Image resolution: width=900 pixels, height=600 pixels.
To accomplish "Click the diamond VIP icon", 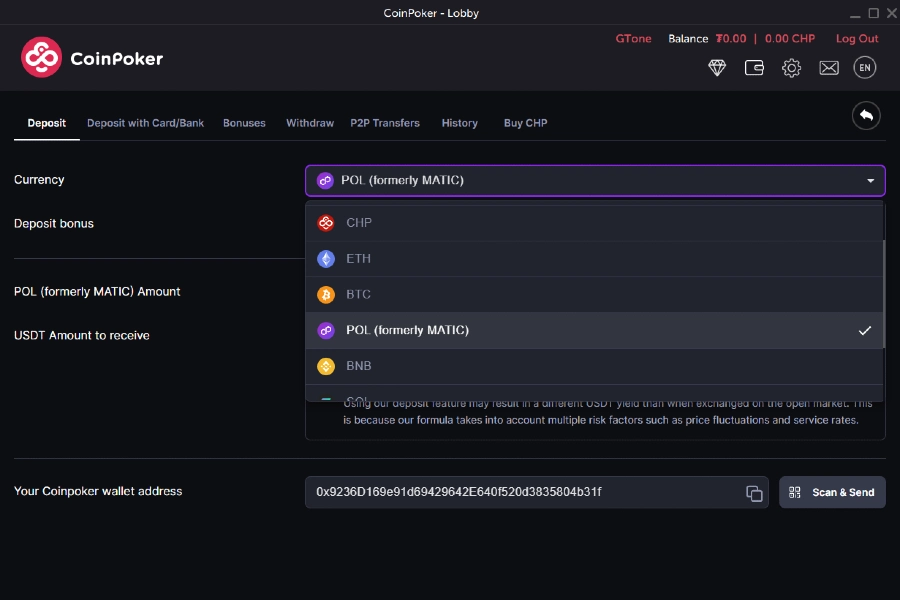I will click(717, 68).
